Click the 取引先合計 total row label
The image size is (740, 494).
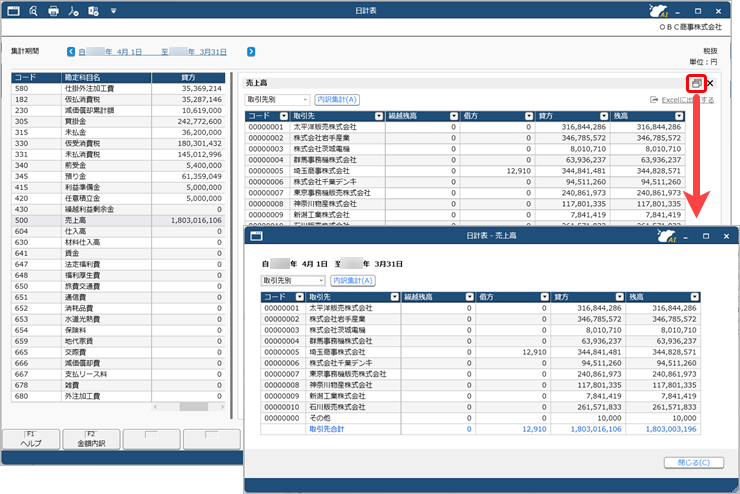(x=327, y=429)
